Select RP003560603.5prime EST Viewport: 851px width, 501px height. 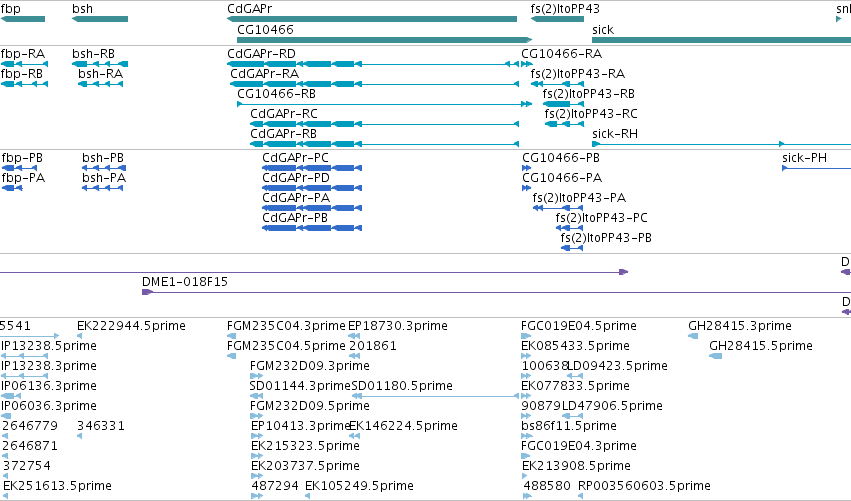pos(644,486)
